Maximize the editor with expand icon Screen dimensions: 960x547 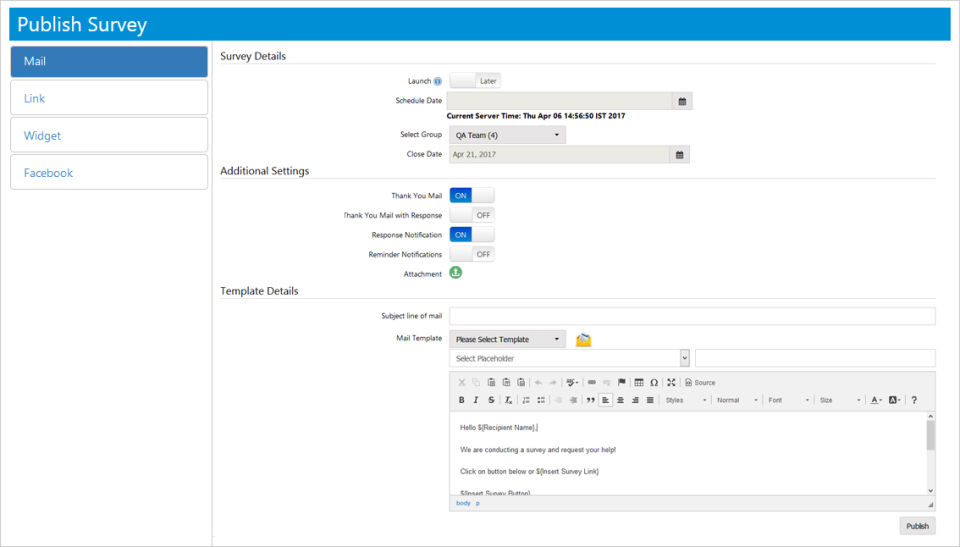pyautogui.click(x=671, y=382)
